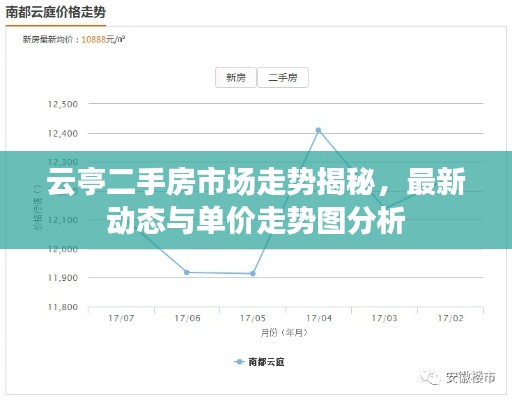The height and width of the screenshot is (400, 512).
Task: Select the 17/03 axis label
Action: [x=385, y=318]
